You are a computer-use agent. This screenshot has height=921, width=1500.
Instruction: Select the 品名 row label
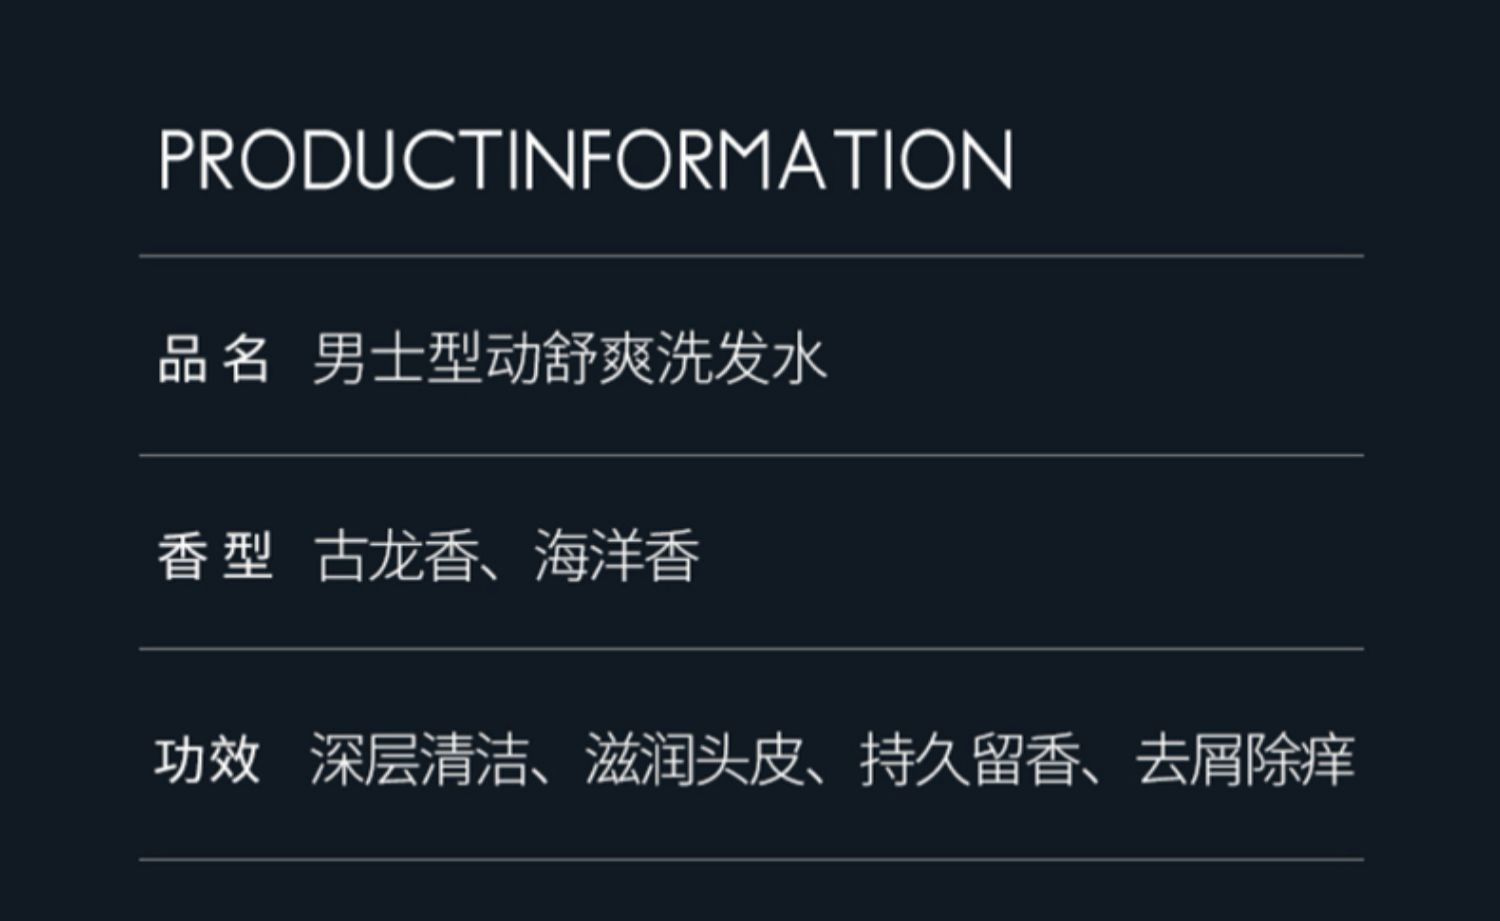tap(214, 359)
